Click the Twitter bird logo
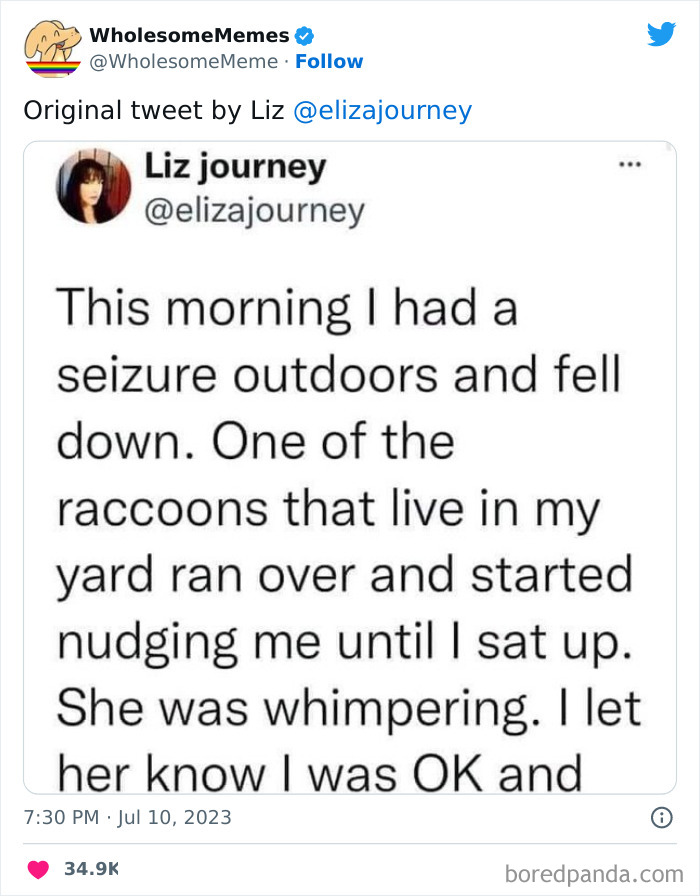The image size is (700, 896). [661, 34]
